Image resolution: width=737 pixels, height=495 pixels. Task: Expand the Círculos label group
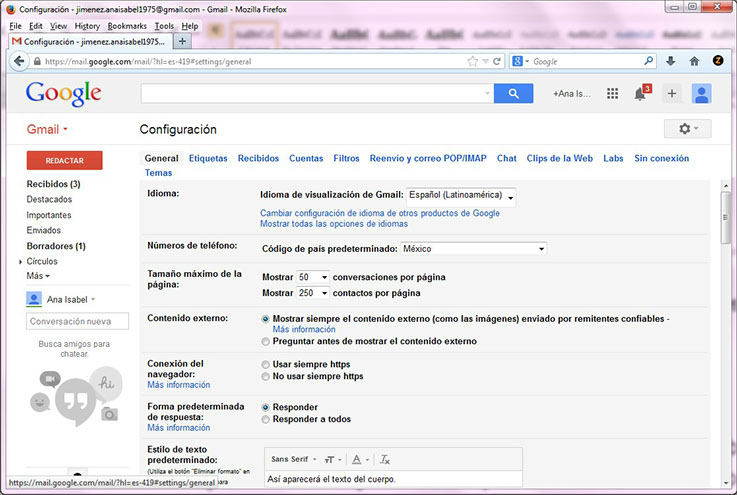[20, 262]
